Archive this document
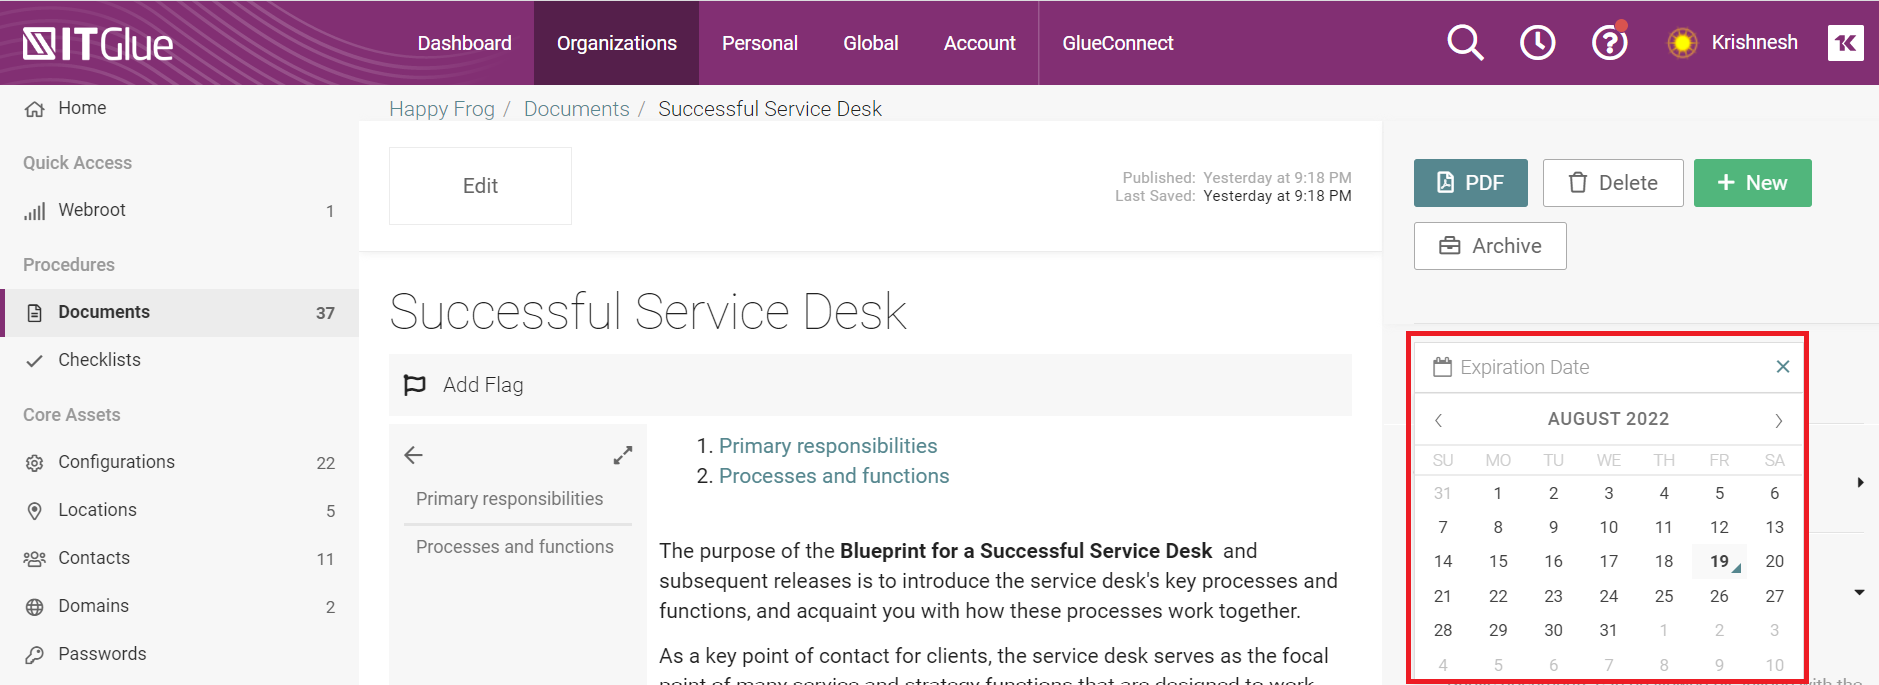1879x685 pixels. coord(1490,246)
